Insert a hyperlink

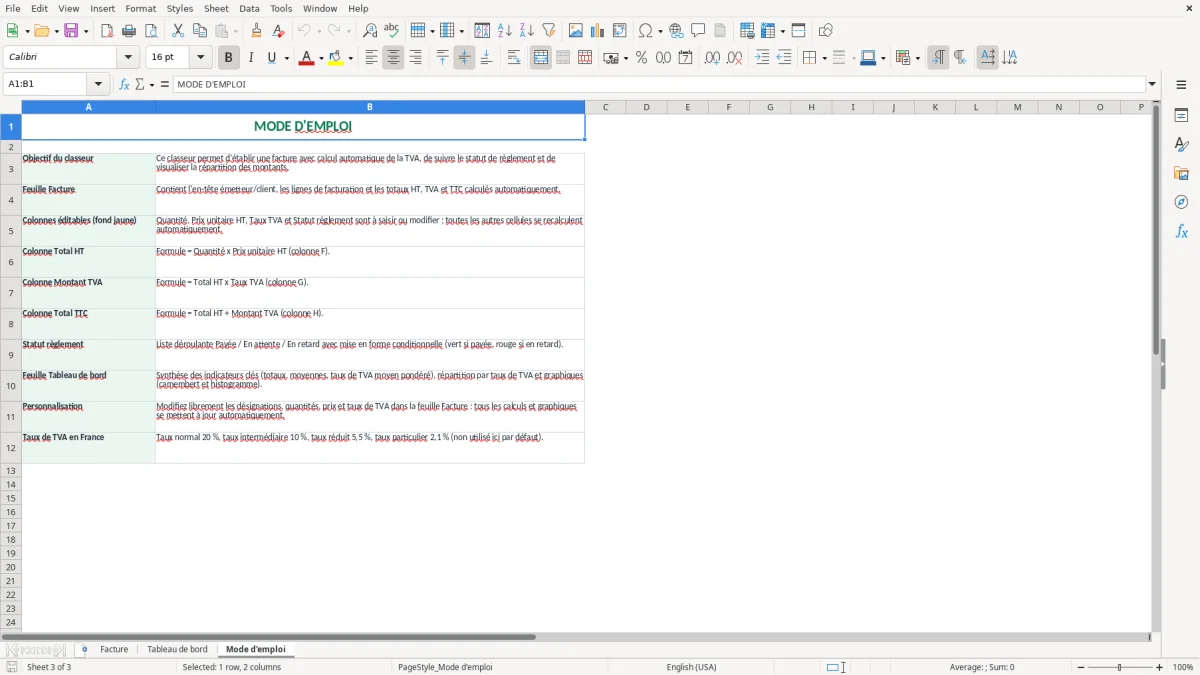click(676, 31)
